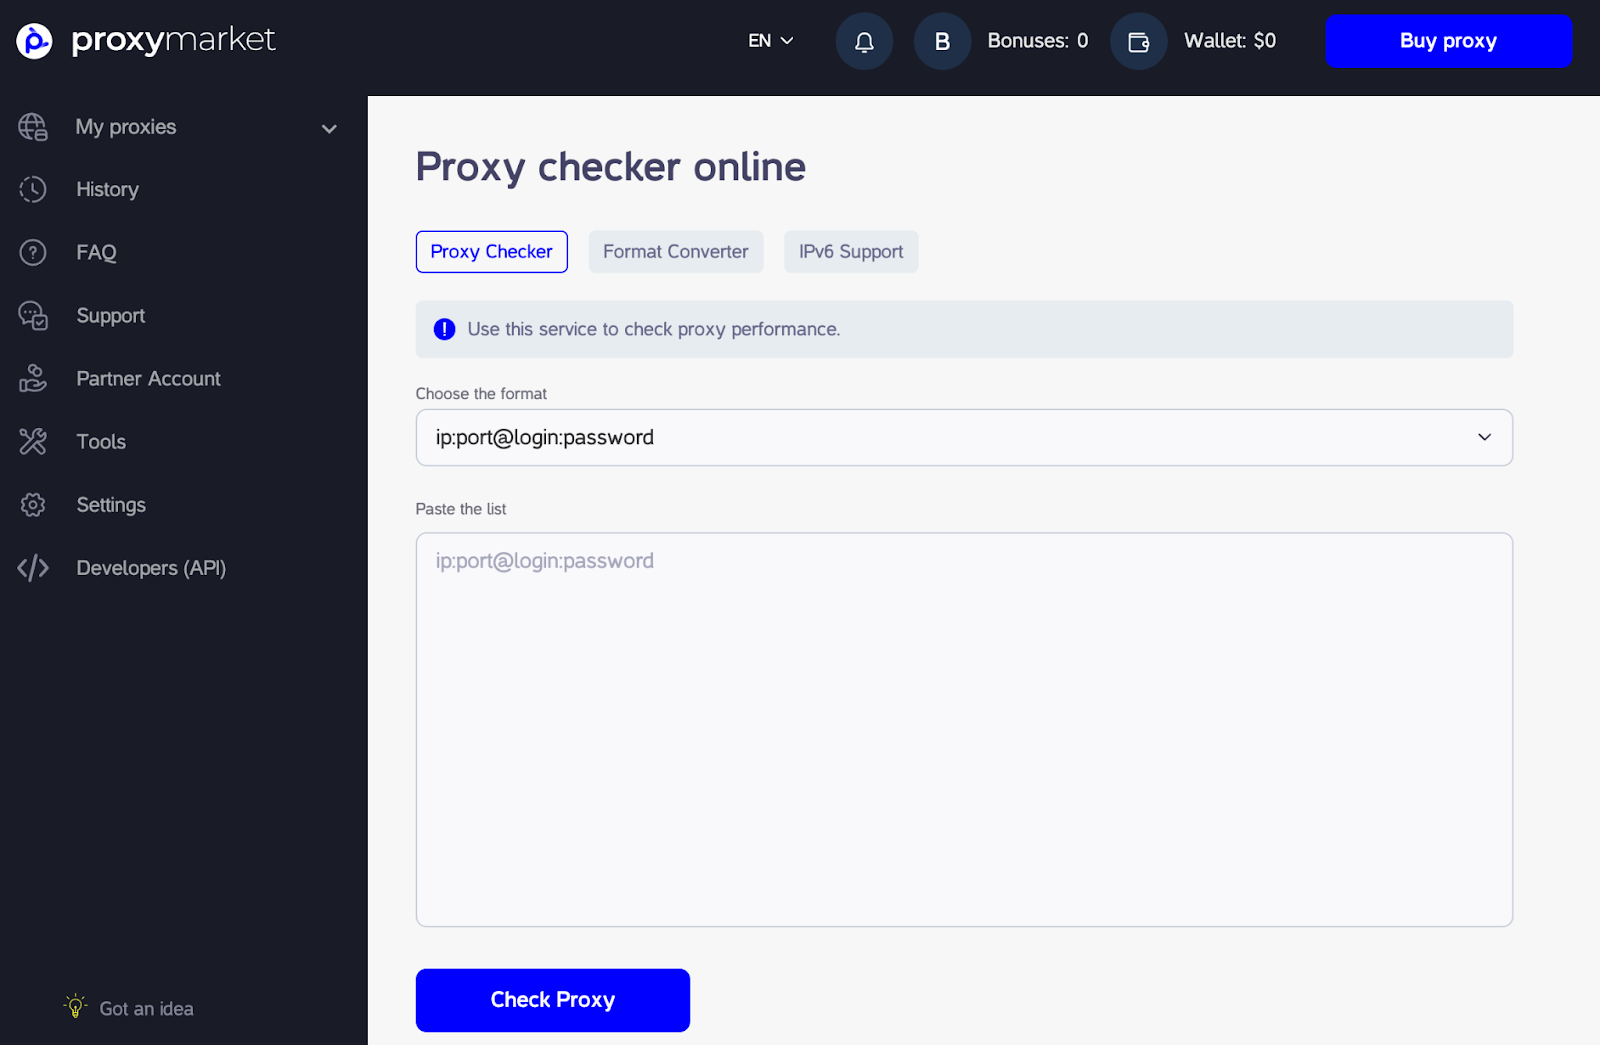The image size is (1600, 1045).
Task: Expand the My proxies chevron
Action: click(329, 129)
